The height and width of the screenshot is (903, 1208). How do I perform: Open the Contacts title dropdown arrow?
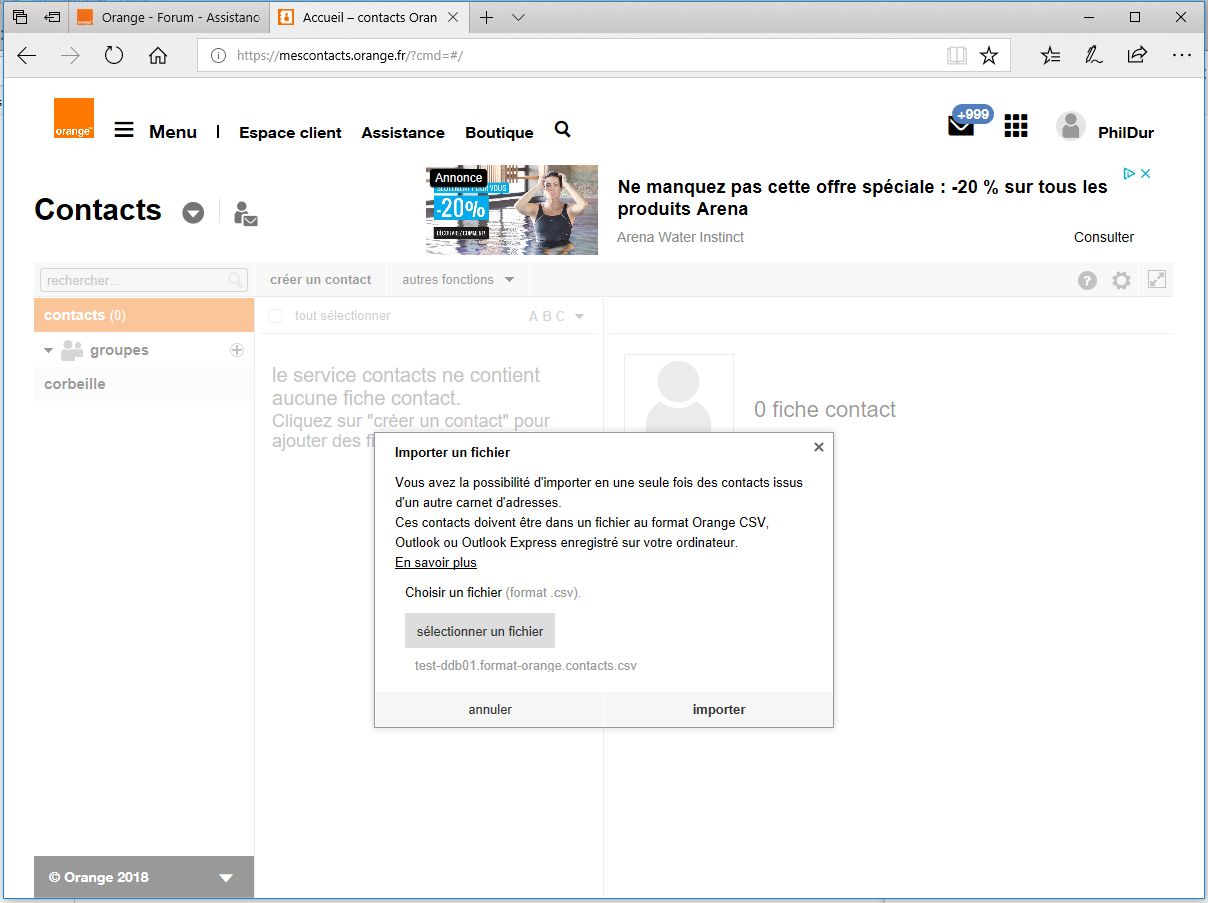pyautogui.click(x=193, y=213)
